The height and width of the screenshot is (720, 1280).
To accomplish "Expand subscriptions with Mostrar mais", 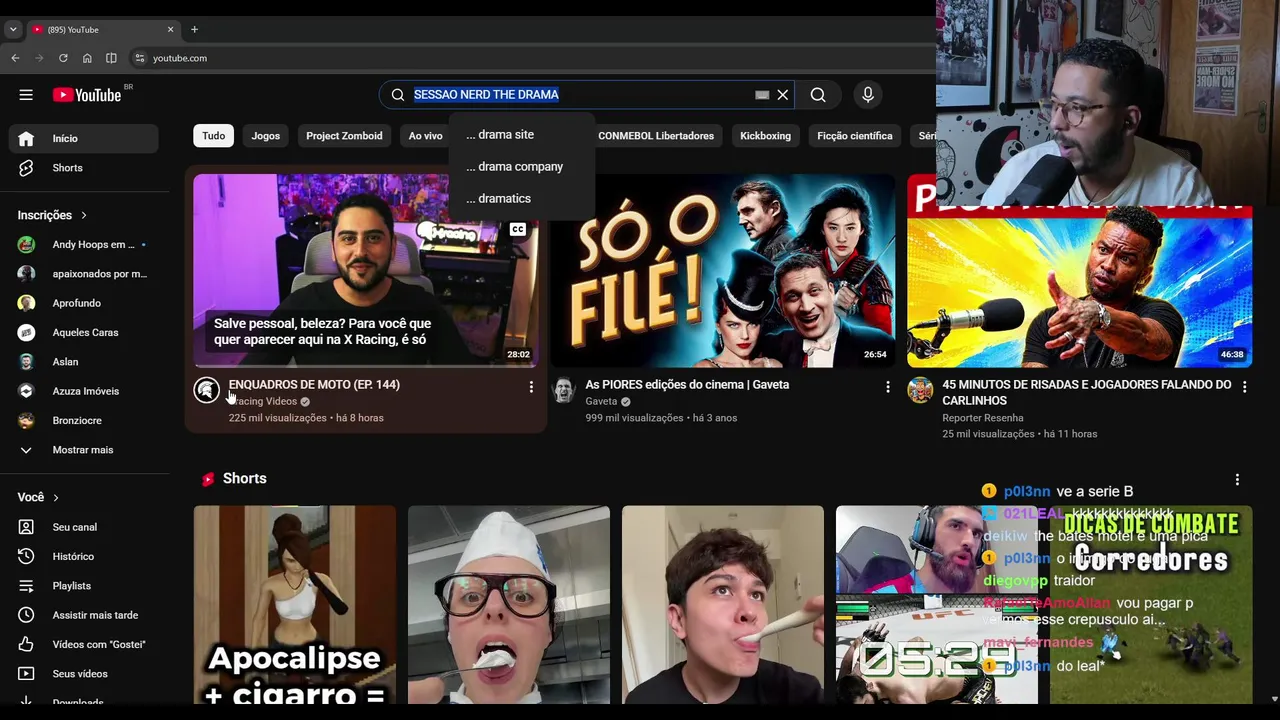I will tap(84, 450).
